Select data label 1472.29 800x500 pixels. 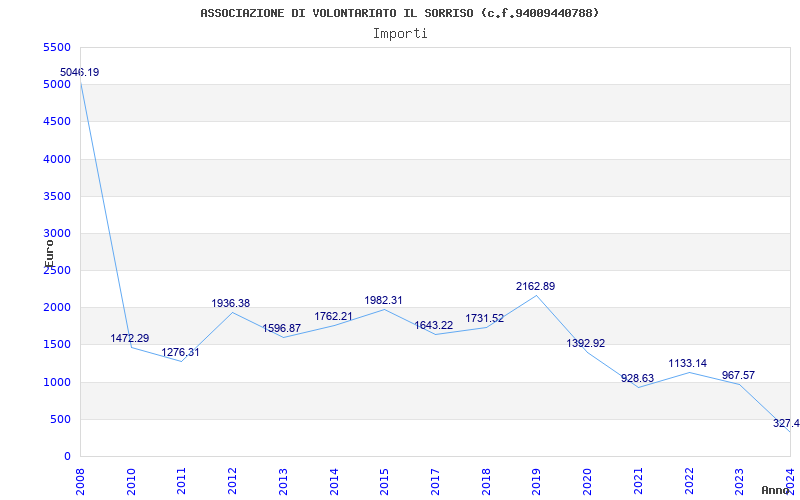click(x=130, y=338)
